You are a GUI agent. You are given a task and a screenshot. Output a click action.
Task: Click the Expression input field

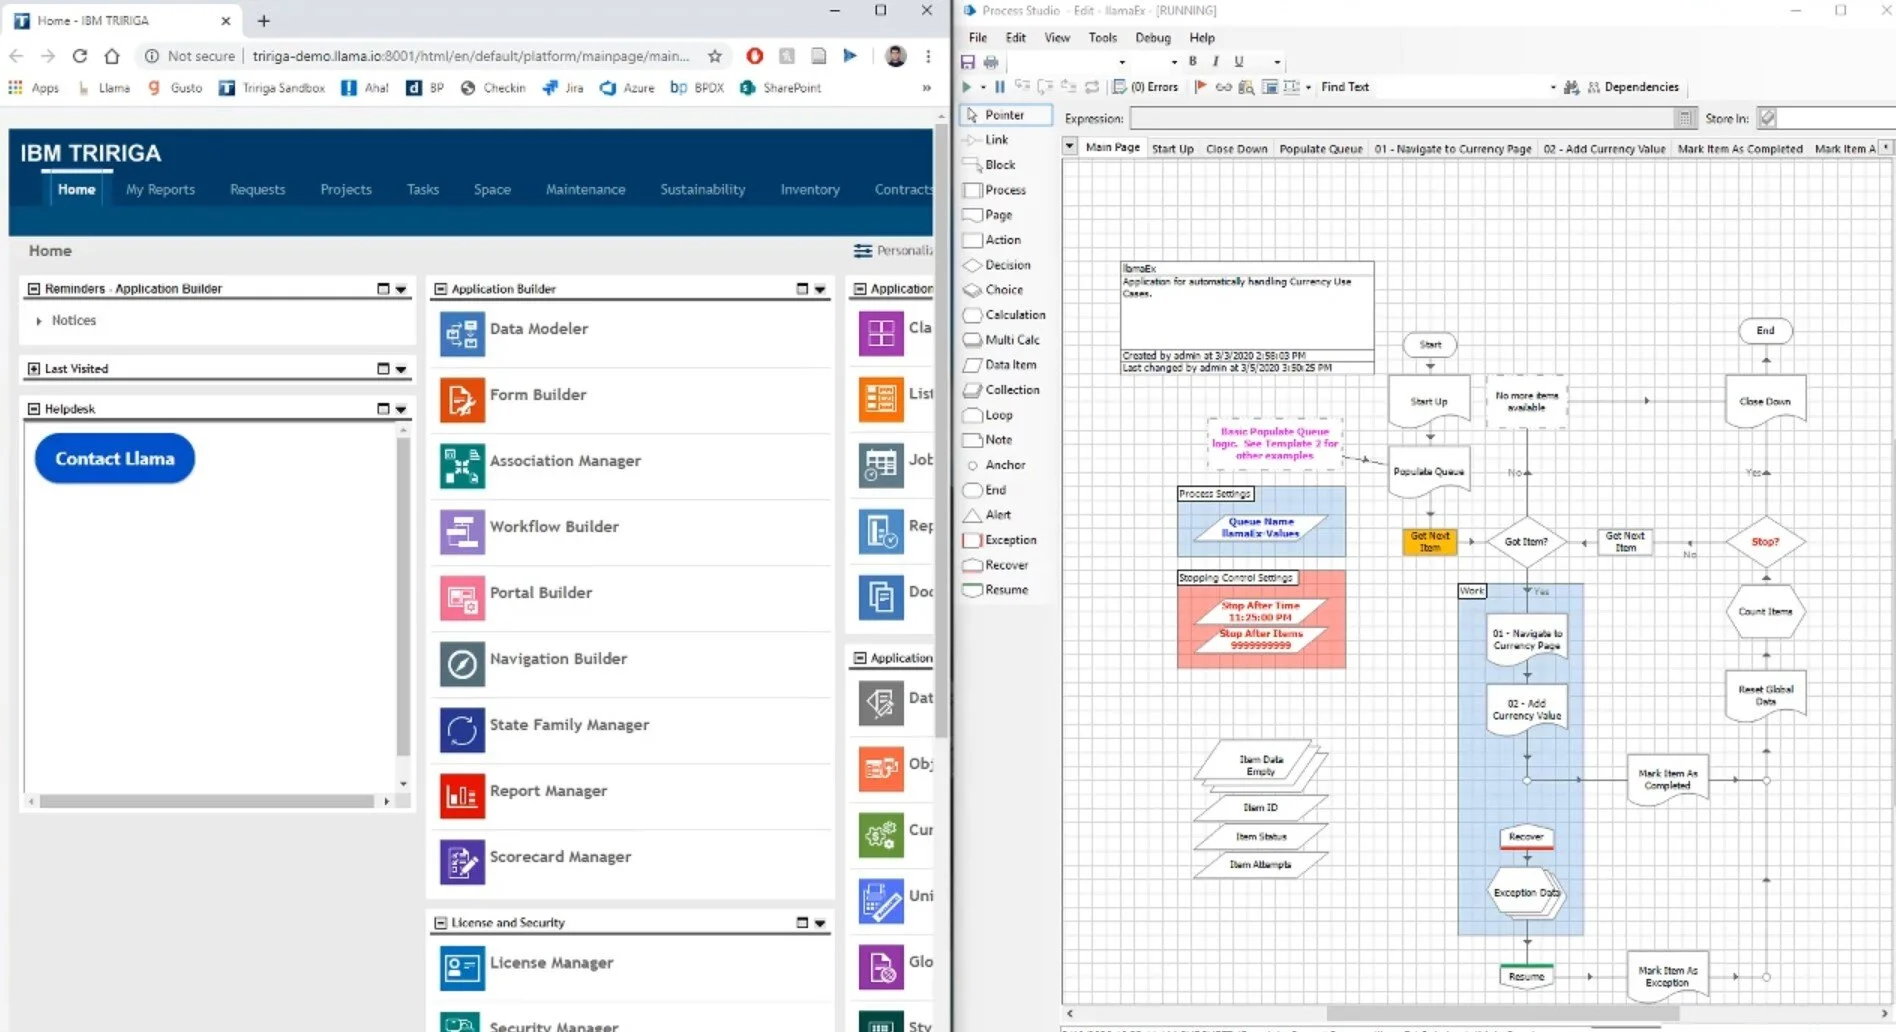(x=1404, y=118)
